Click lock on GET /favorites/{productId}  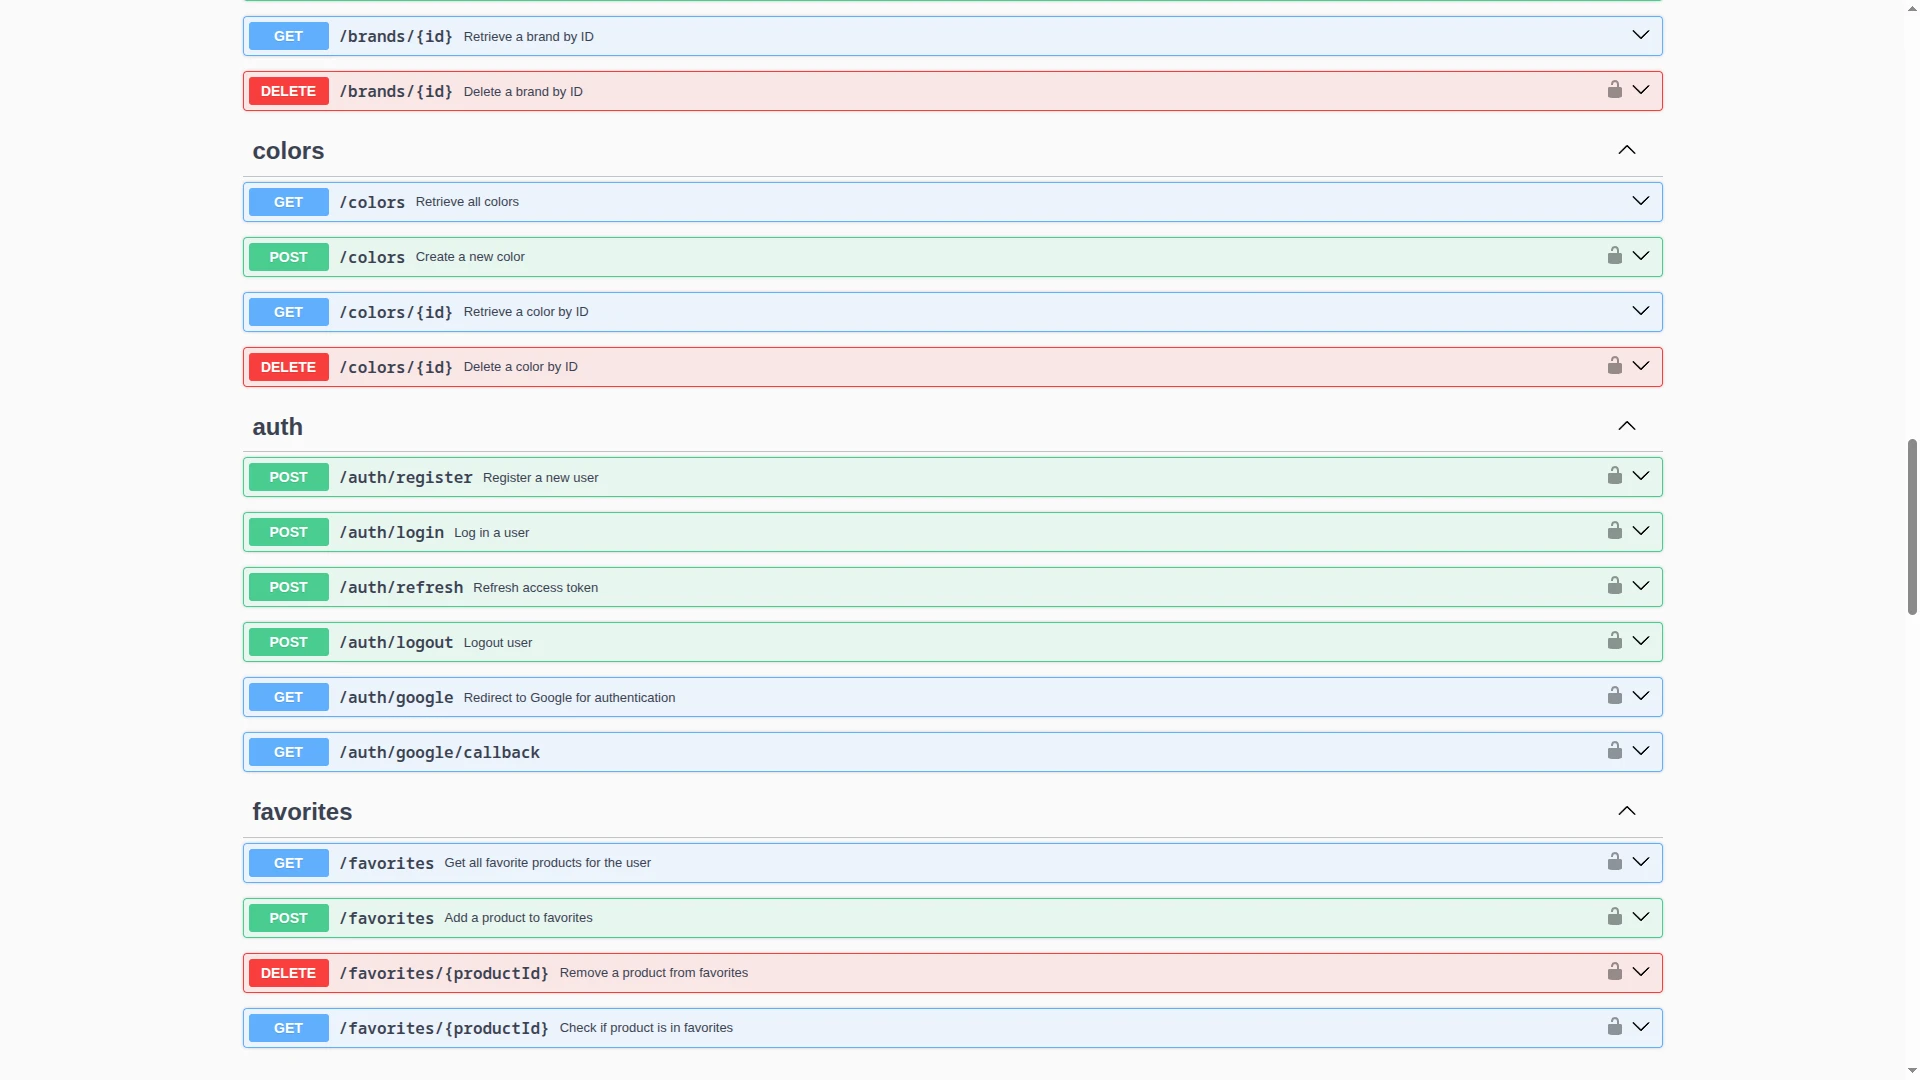(1614, 1027)
